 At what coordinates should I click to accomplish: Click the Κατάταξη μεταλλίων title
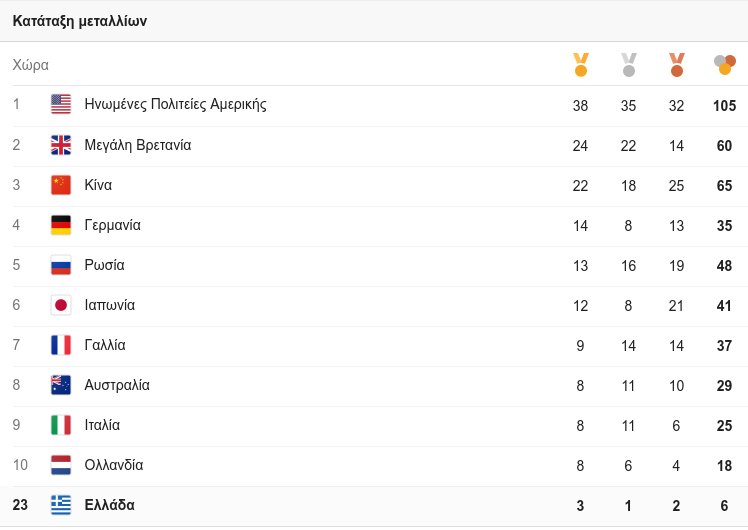[x=80, y=21]
